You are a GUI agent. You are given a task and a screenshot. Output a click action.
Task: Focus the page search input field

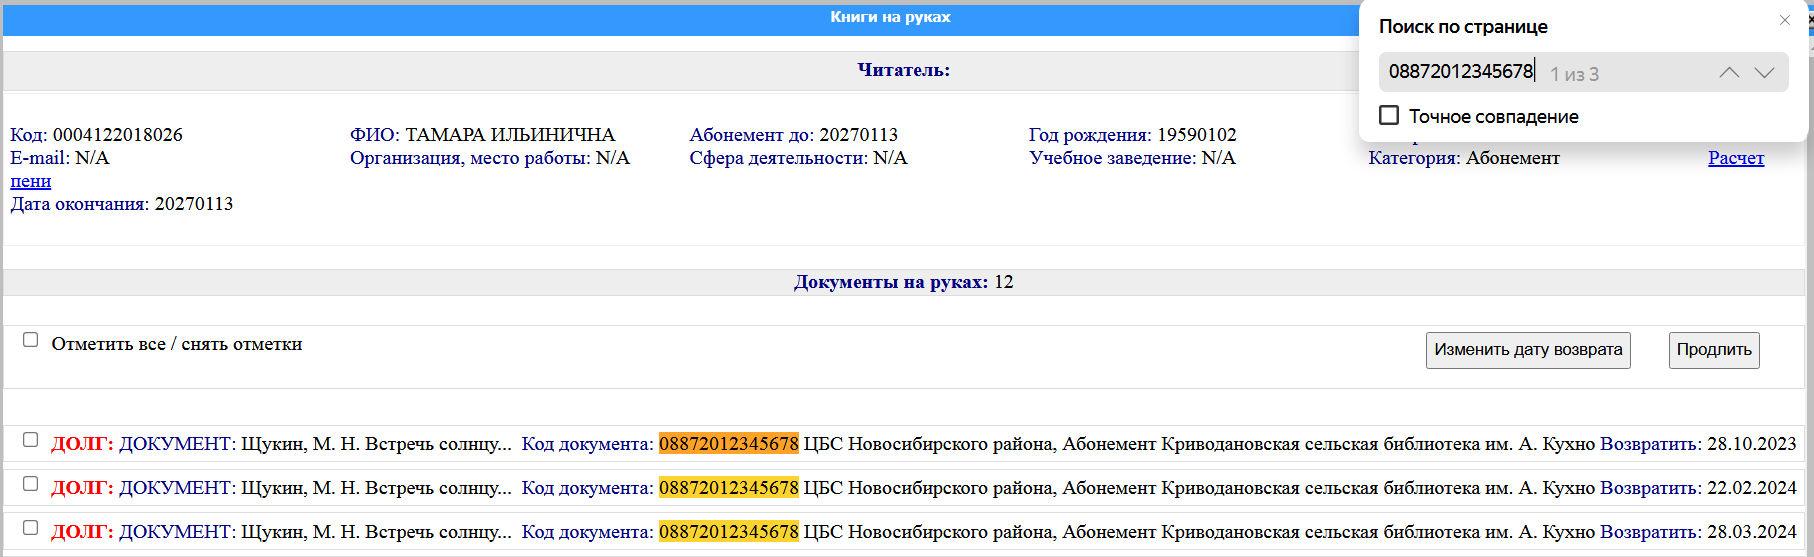coord(1460,72)
